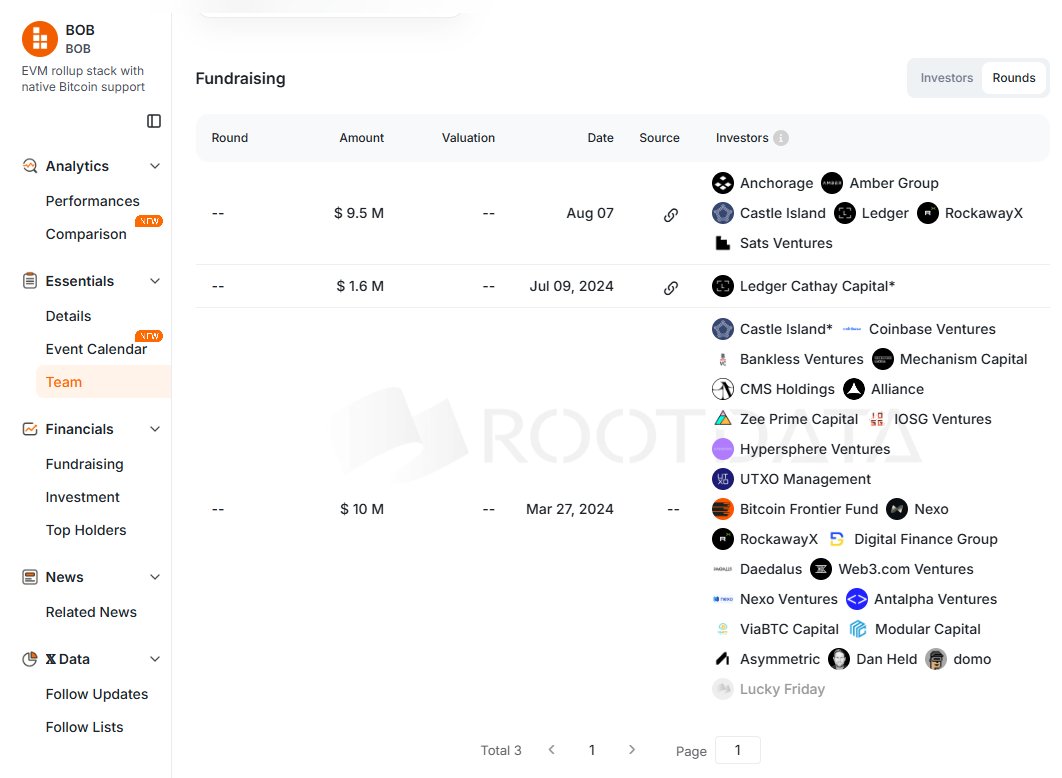
Task: Collapse the Financials section chevron
Action: [x=155, y=429]
